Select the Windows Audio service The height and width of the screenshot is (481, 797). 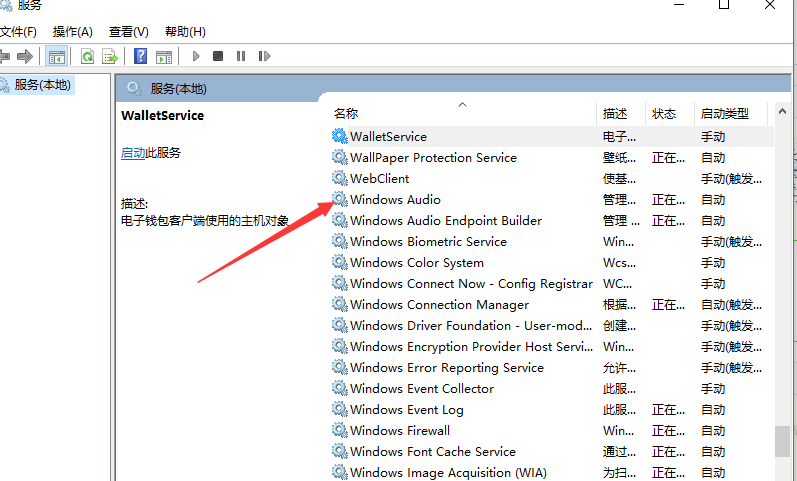[x=552, y=200]
